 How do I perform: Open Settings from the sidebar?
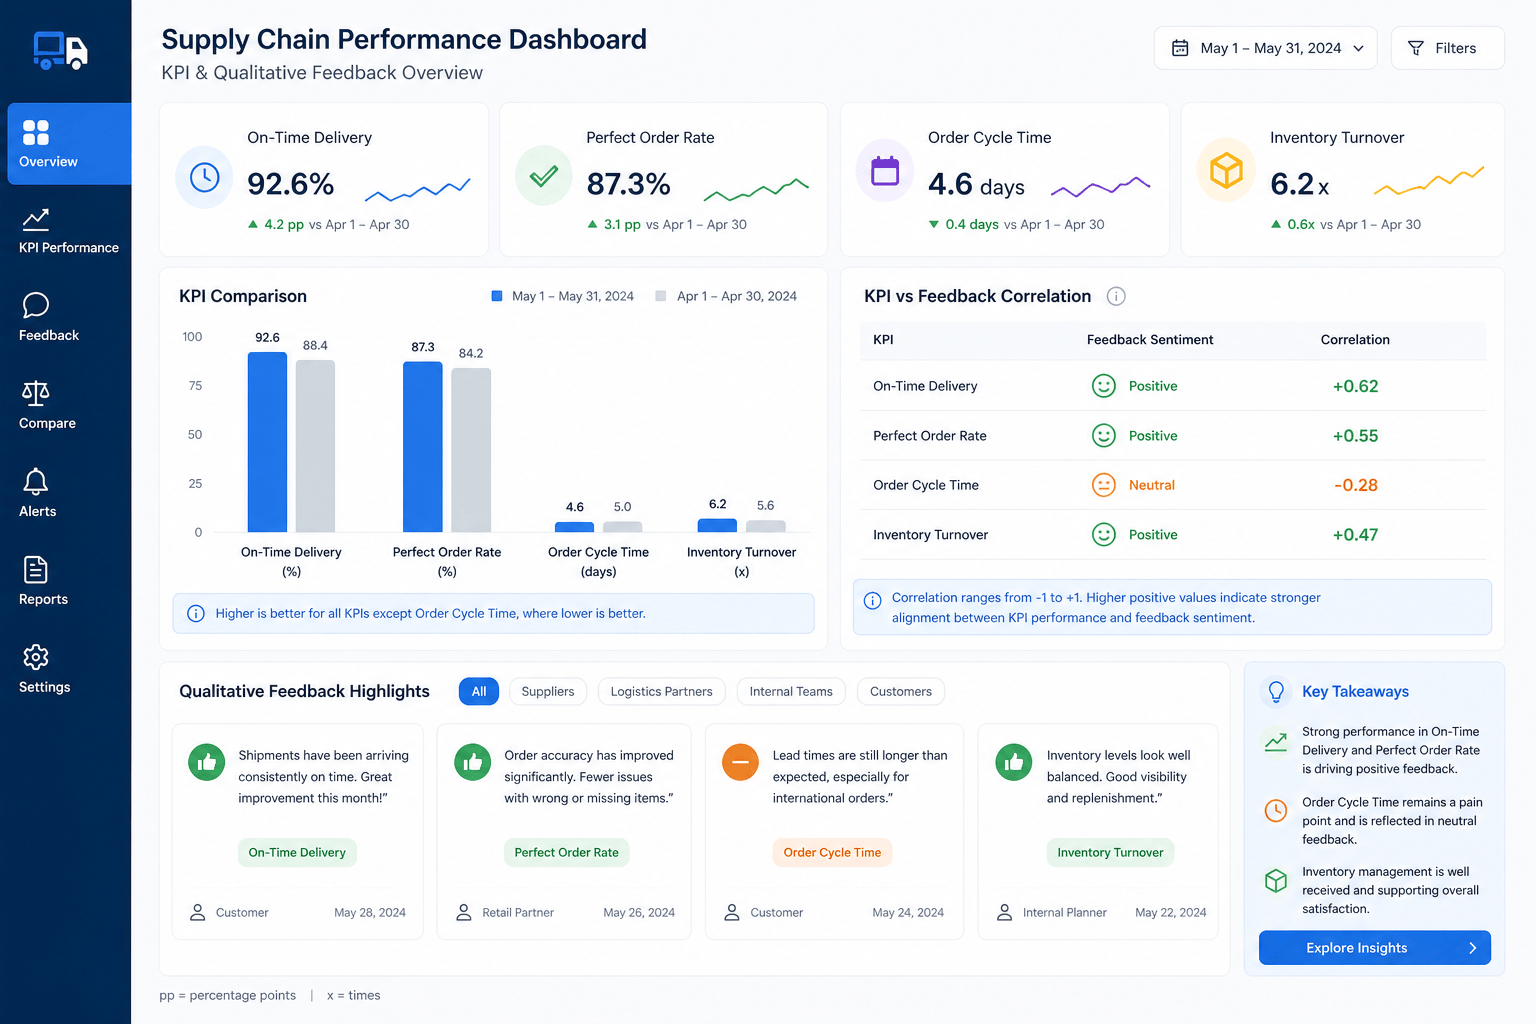pyautogui.click(x=44, y=670)
